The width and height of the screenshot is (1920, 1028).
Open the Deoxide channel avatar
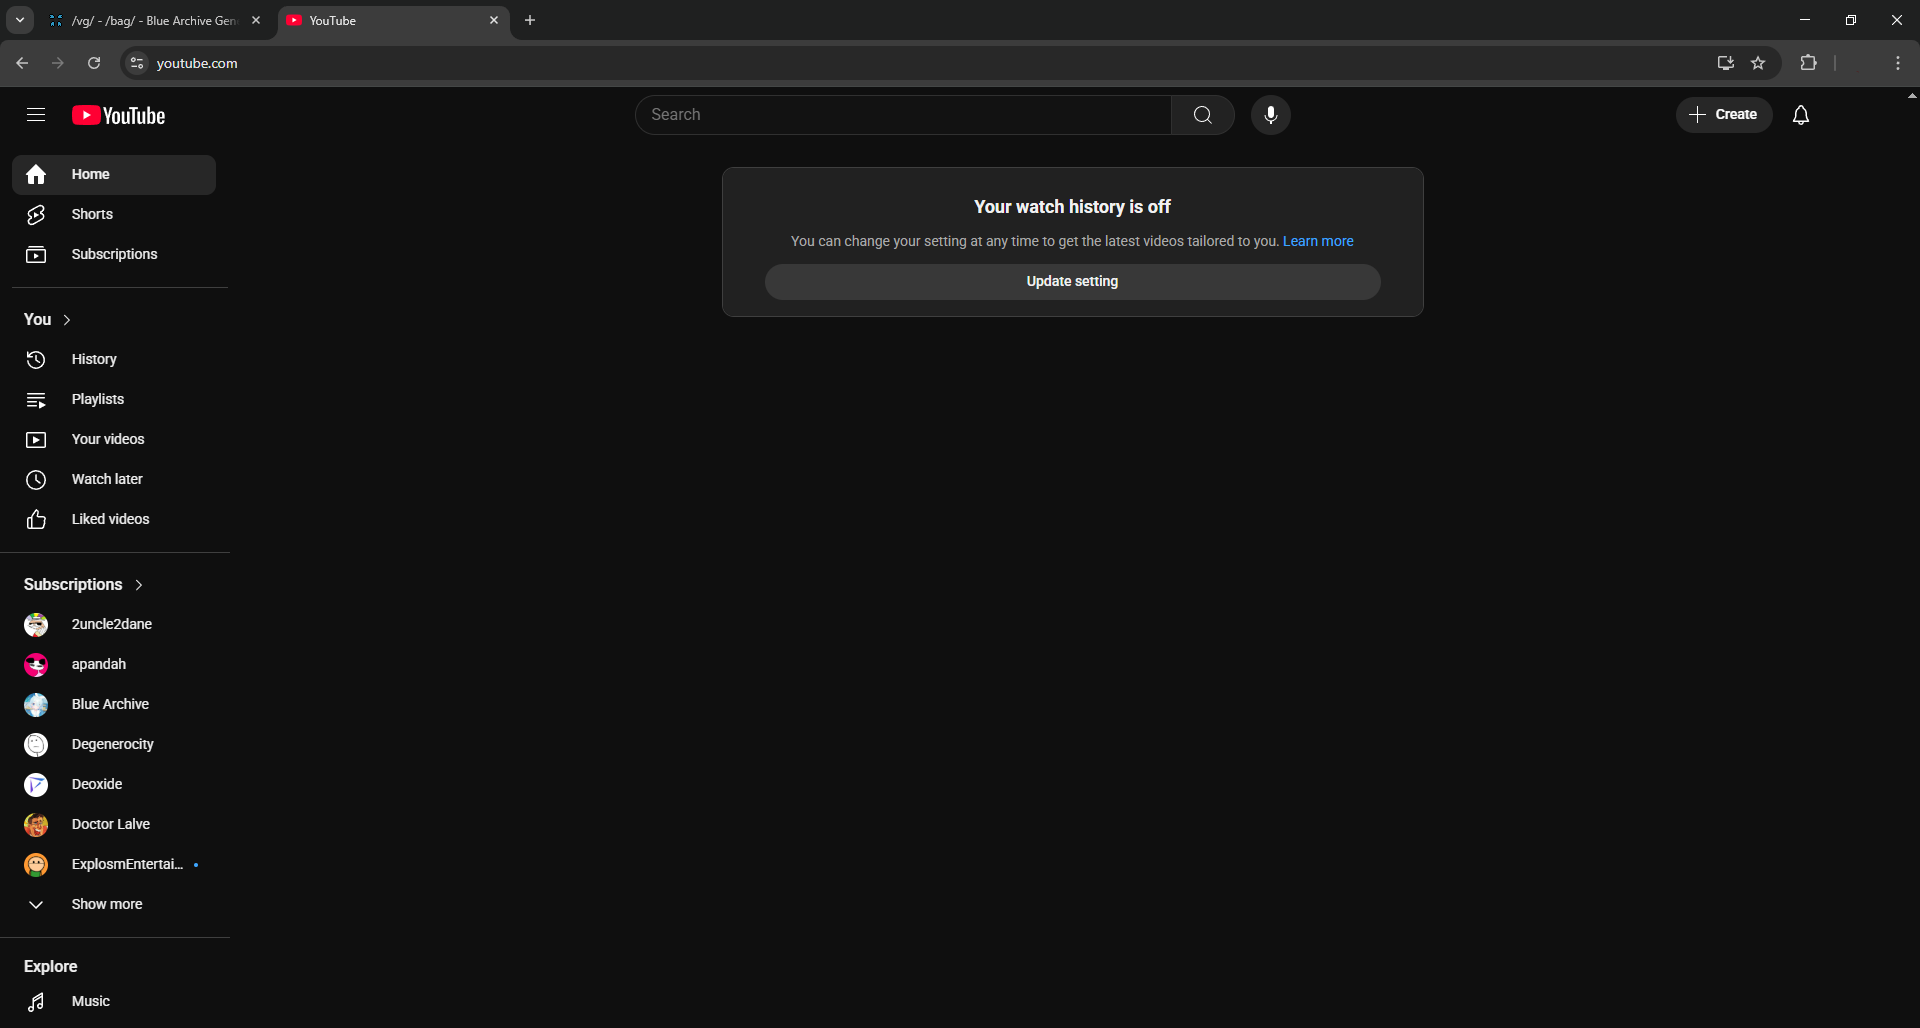click(x=36, y=785)
